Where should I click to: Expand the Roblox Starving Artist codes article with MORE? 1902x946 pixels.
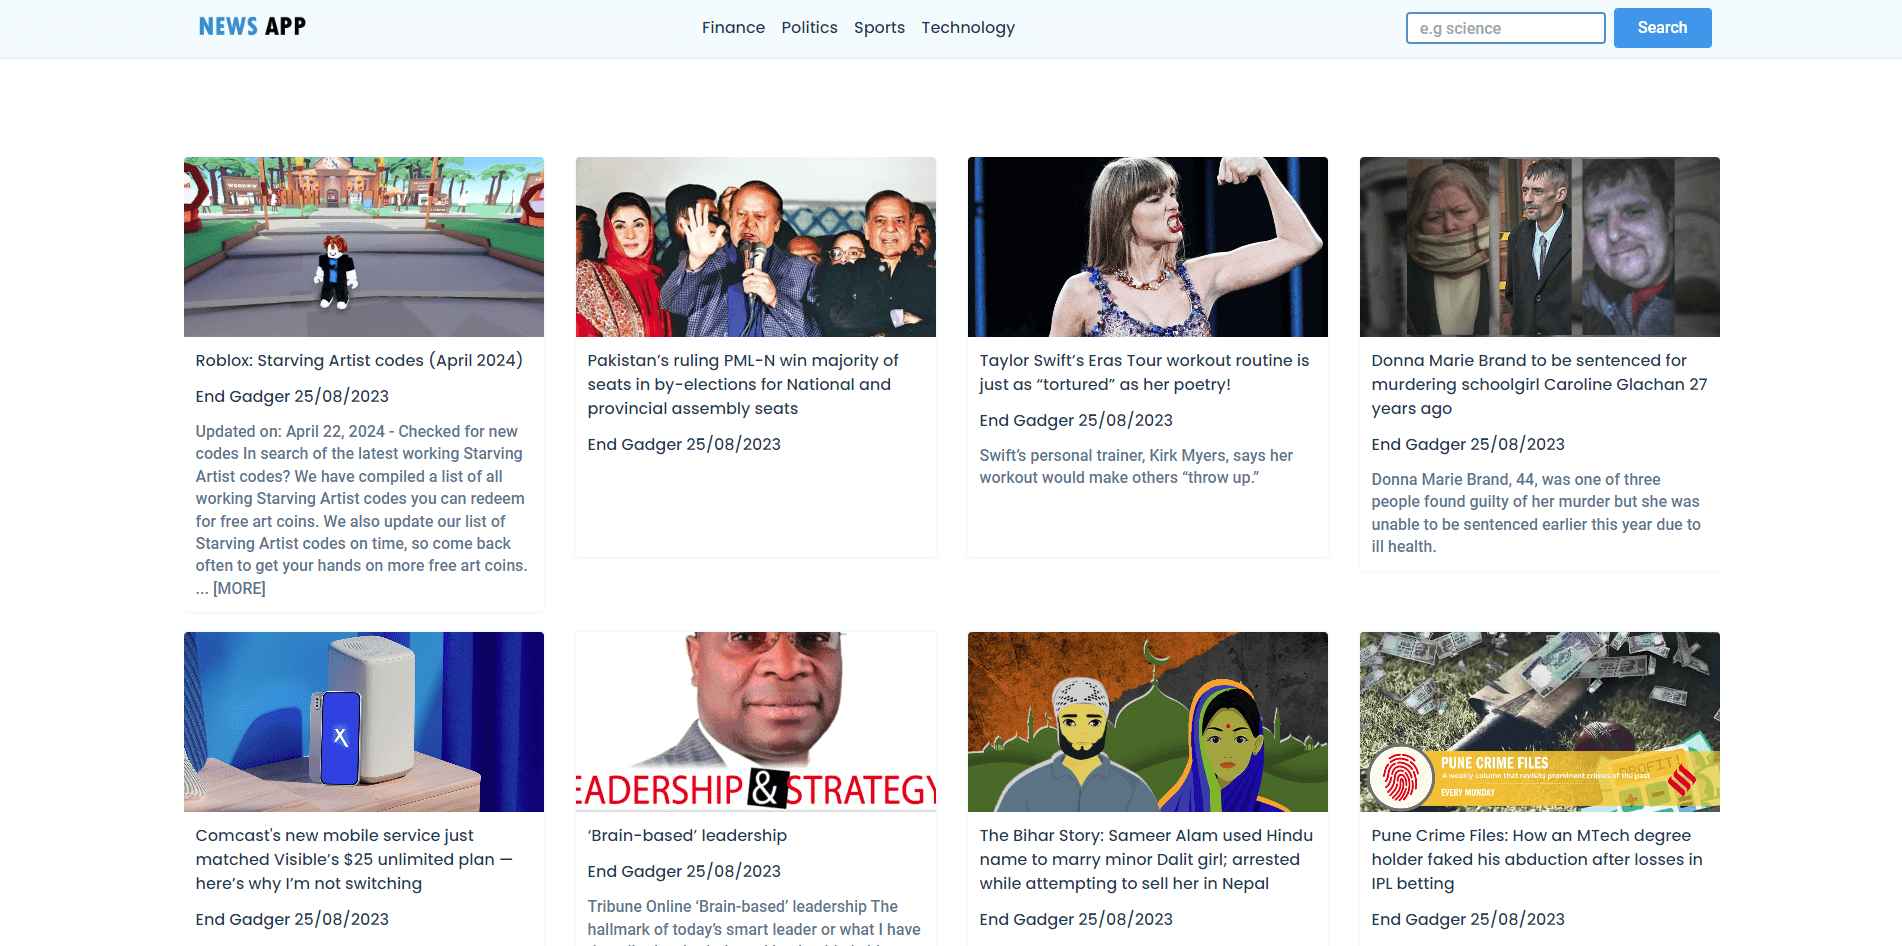coord(238,588)
